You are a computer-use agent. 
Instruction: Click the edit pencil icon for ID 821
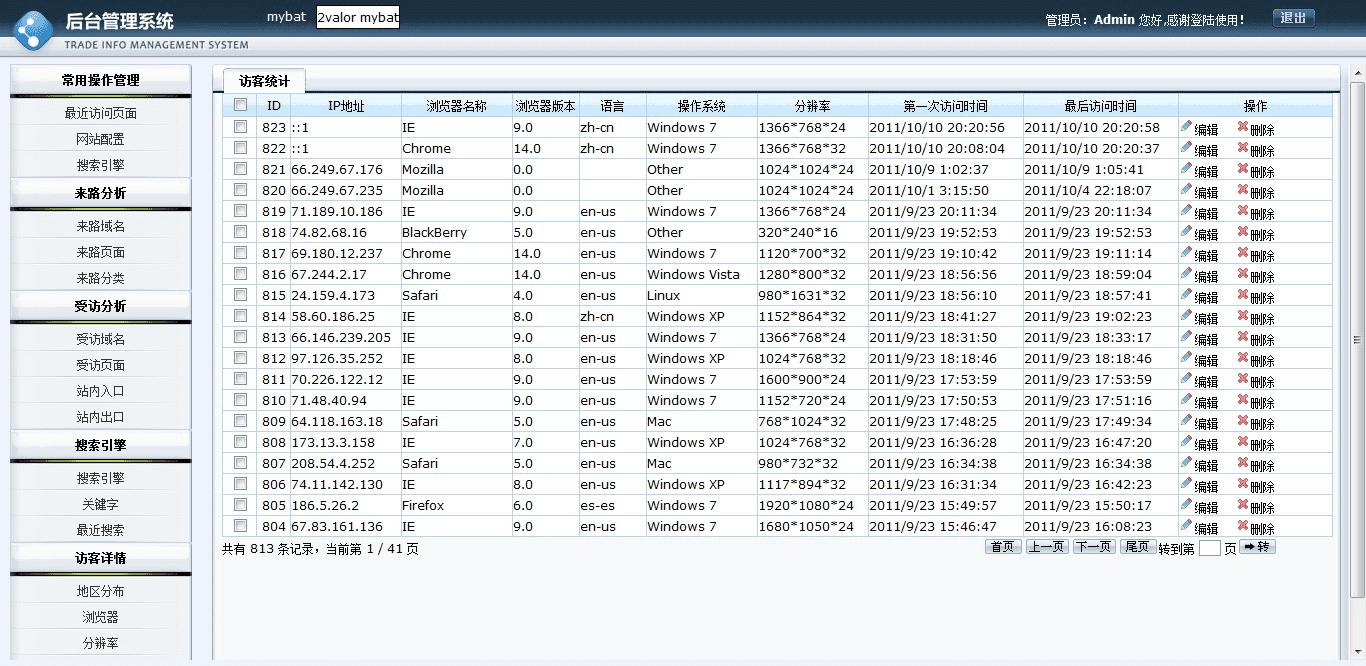point(1187,168)
